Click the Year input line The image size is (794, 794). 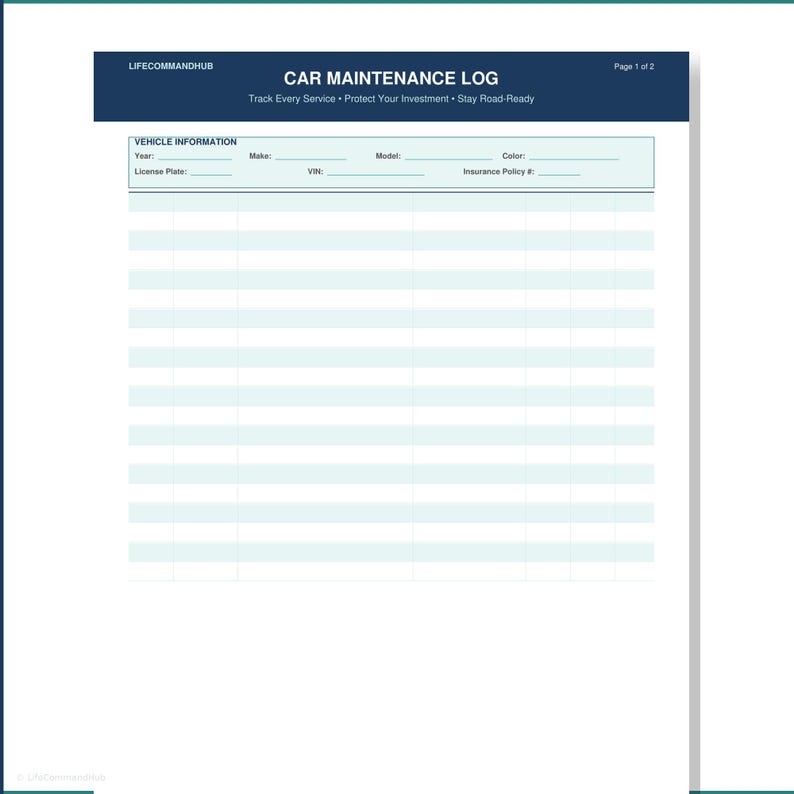(195, 159)
